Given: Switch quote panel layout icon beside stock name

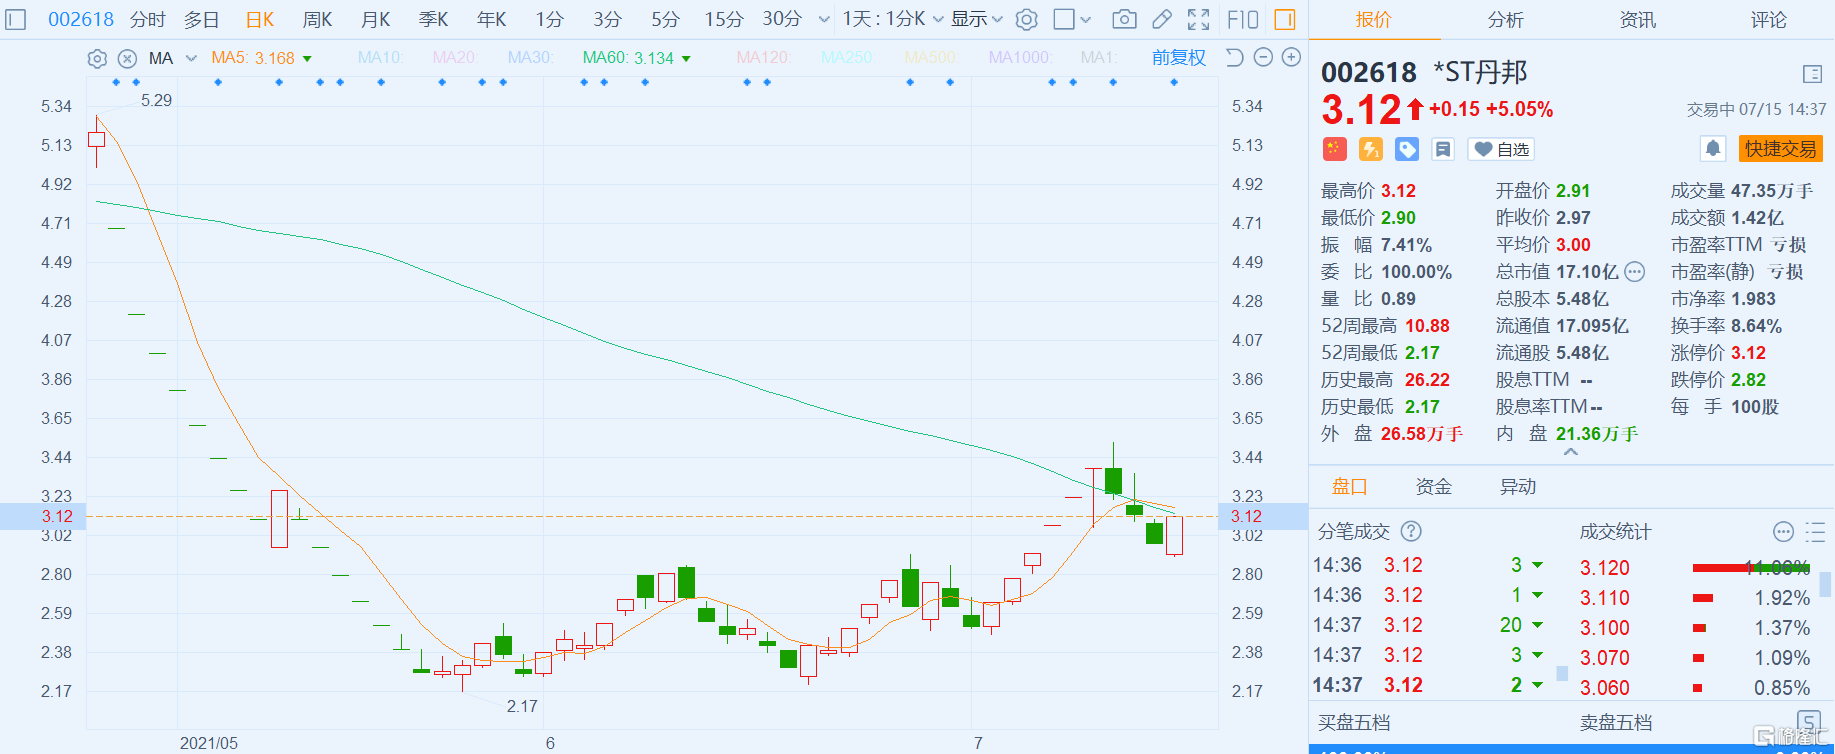Looking at the screenshot, I should click(1812, 74).
